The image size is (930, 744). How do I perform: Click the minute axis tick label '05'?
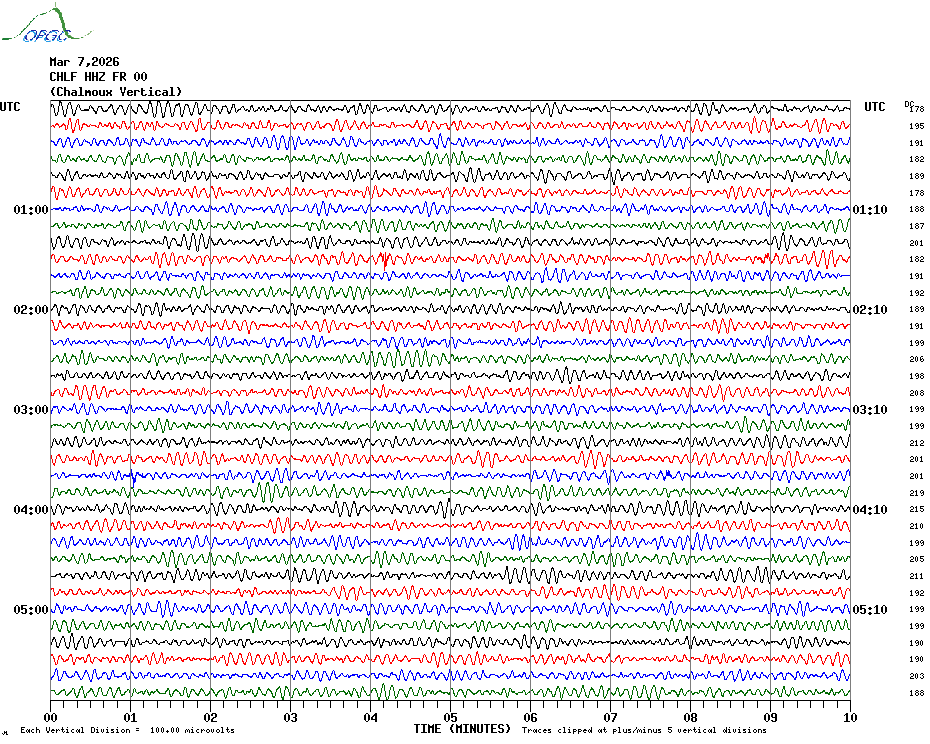coord(450,717)
